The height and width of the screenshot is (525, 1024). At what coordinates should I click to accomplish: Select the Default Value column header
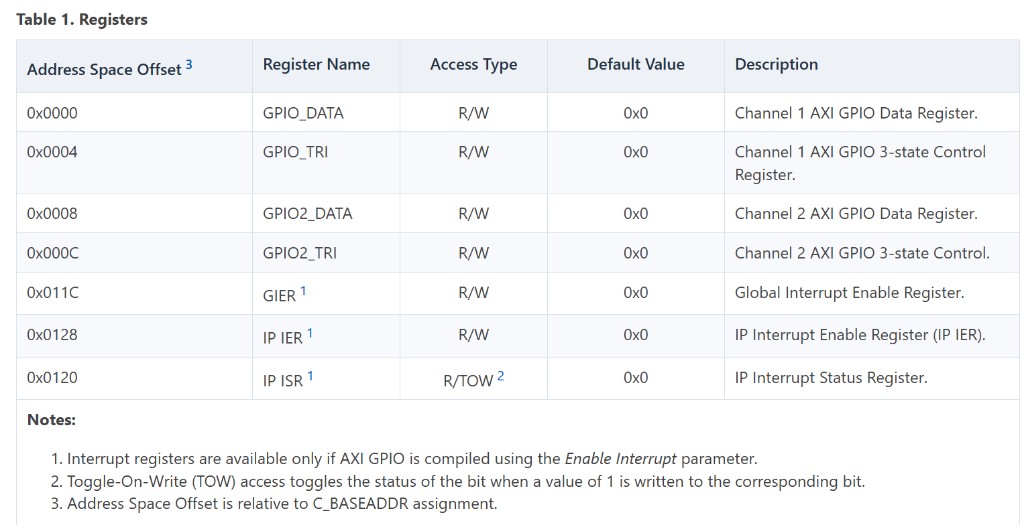pos(635,65)
